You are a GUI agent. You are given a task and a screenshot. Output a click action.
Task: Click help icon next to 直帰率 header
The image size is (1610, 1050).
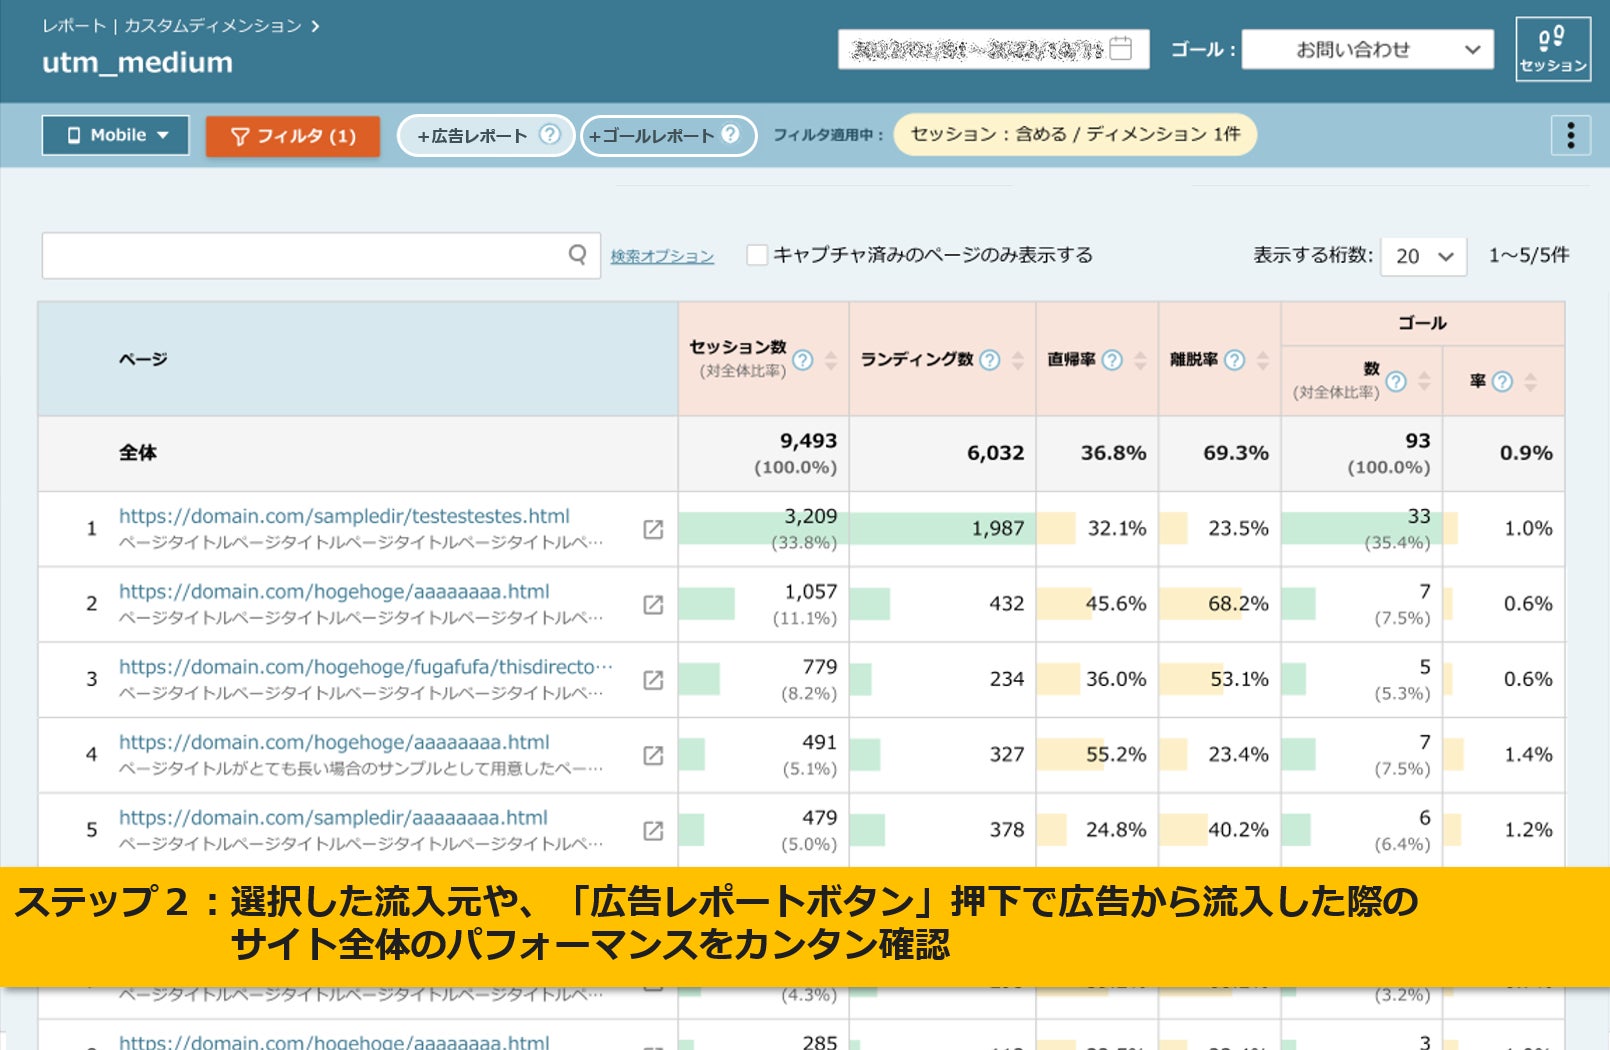(x=1112, y=360)
